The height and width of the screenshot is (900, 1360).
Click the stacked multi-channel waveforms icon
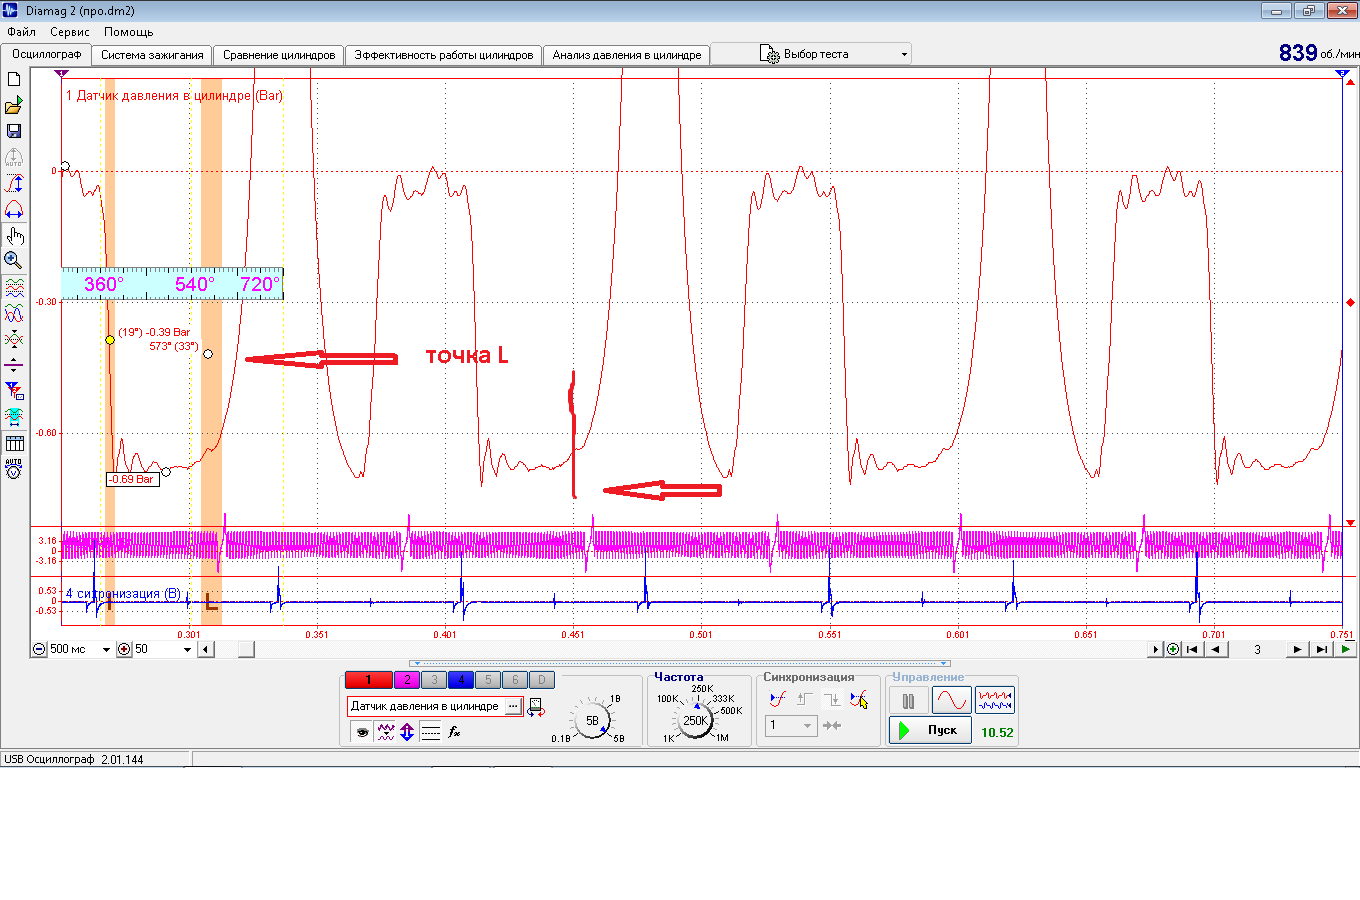[x=14, y=288]
